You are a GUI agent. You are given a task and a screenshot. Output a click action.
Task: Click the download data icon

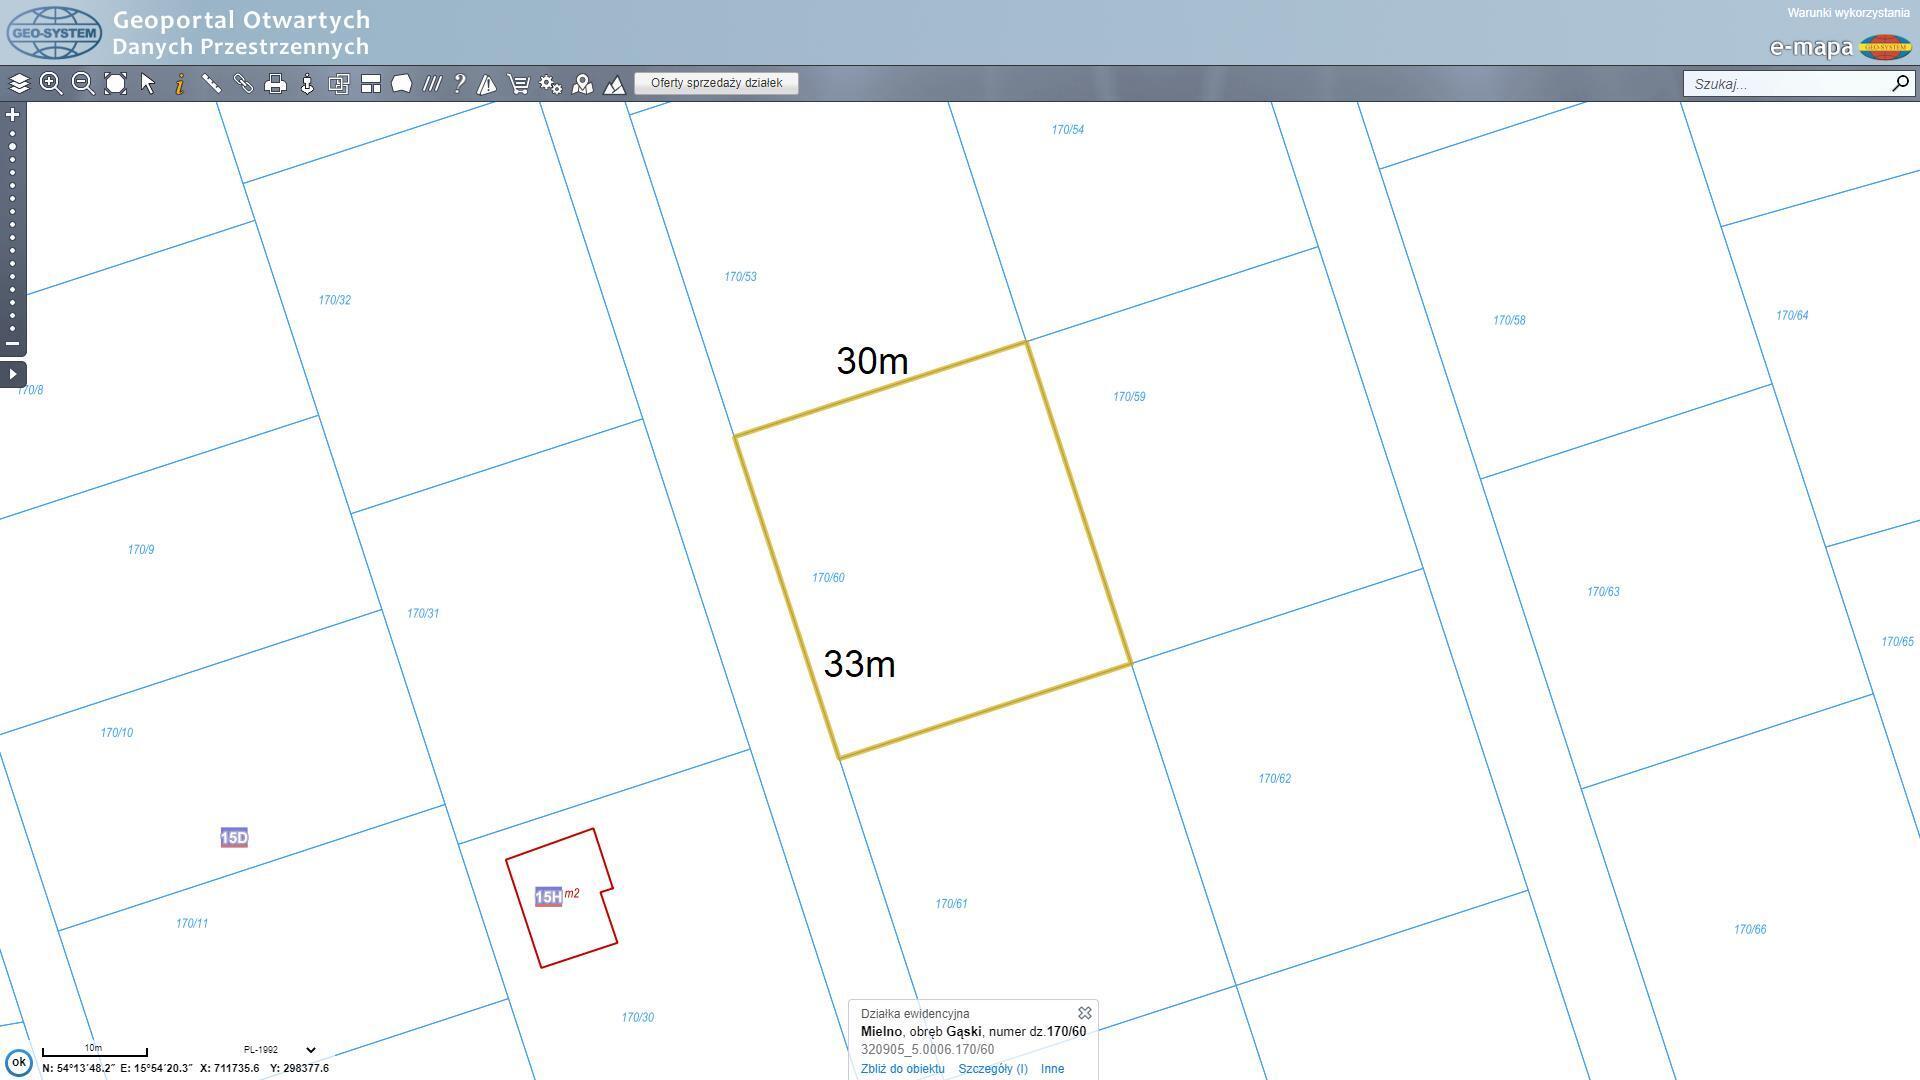tap(307, 84)
